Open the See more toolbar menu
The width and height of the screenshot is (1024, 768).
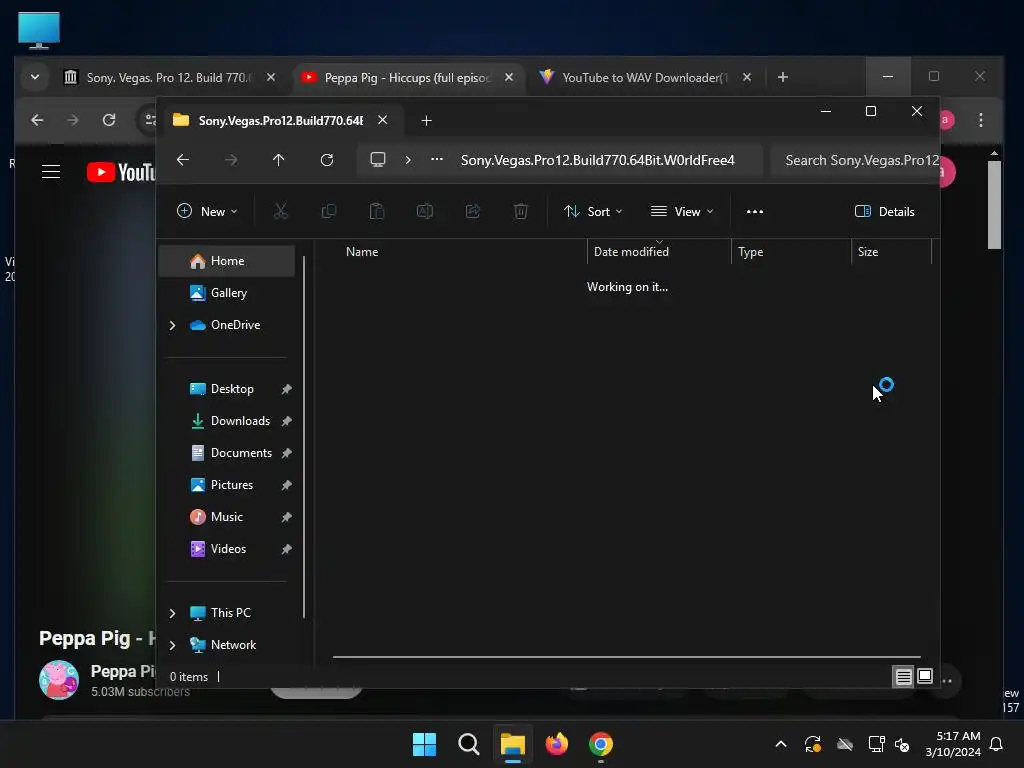click(x=755, y=212)
